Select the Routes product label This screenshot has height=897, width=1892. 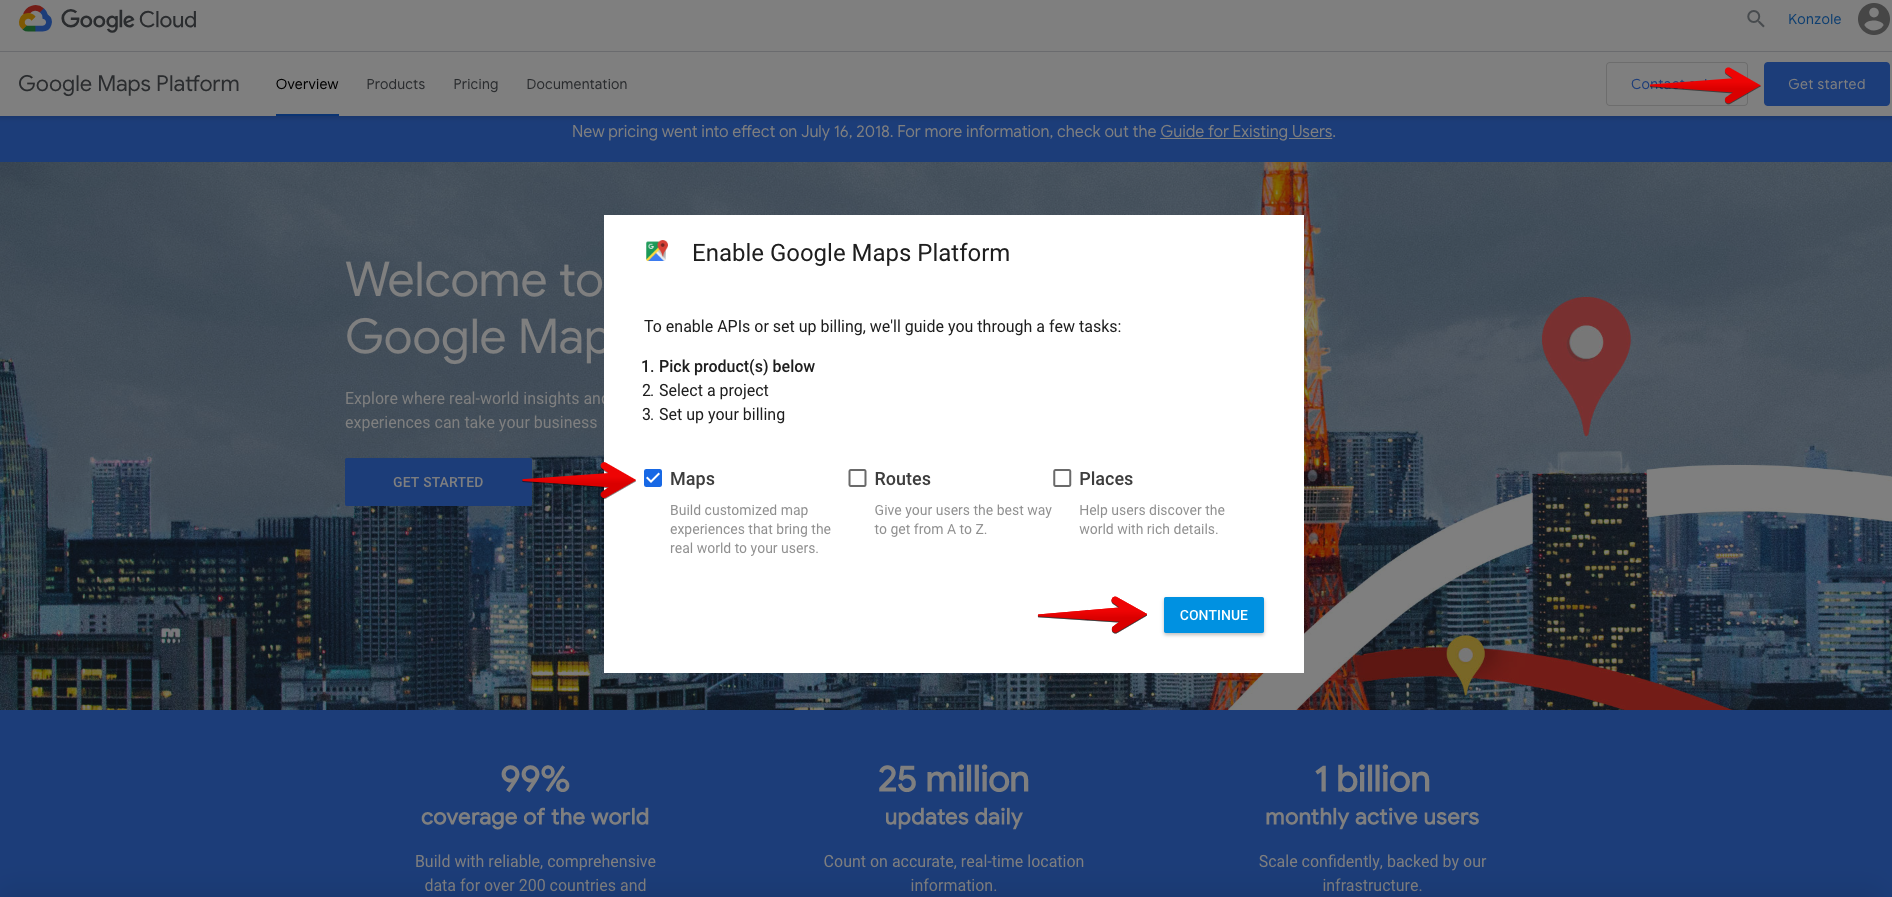(x=902, y=479)
